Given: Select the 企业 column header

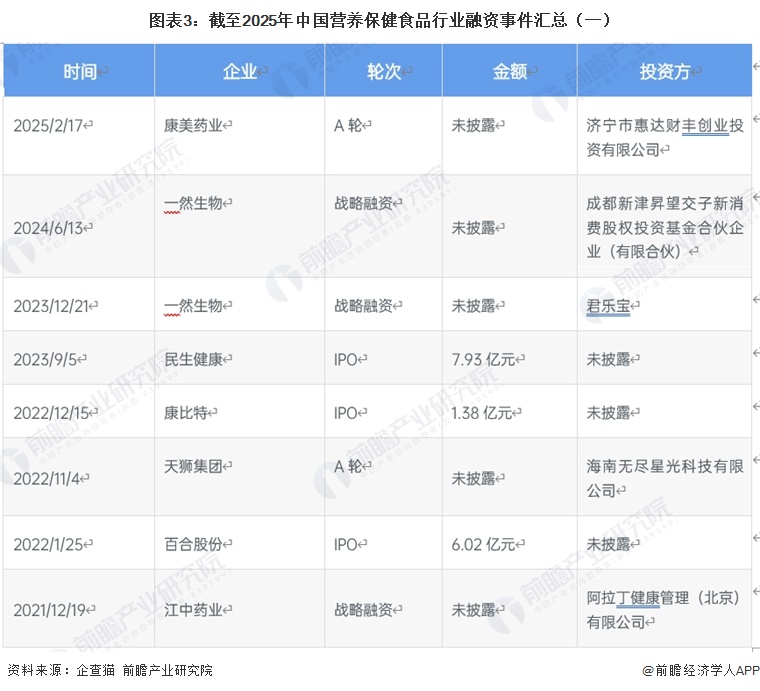Looking at the screenshot, I should [x=239, y=71].
